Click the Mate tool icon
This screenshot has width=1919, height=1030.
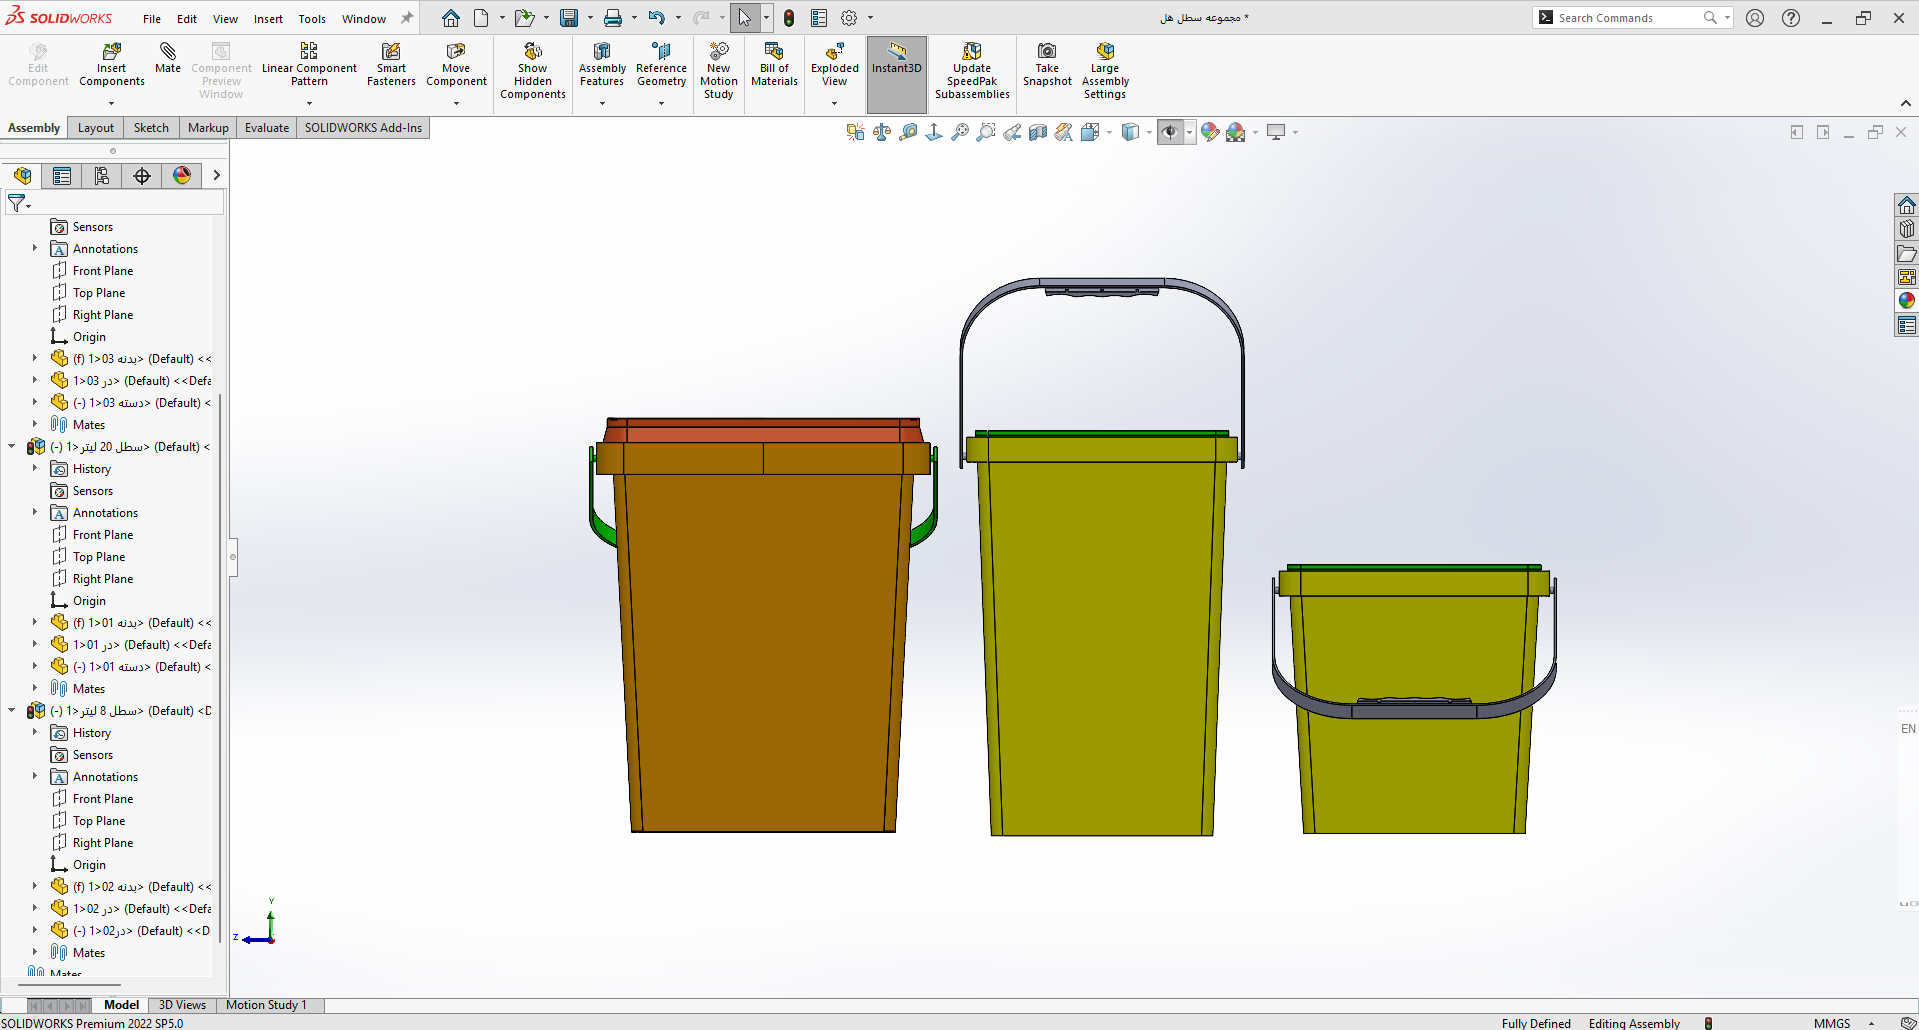click(x=168, y=51)
